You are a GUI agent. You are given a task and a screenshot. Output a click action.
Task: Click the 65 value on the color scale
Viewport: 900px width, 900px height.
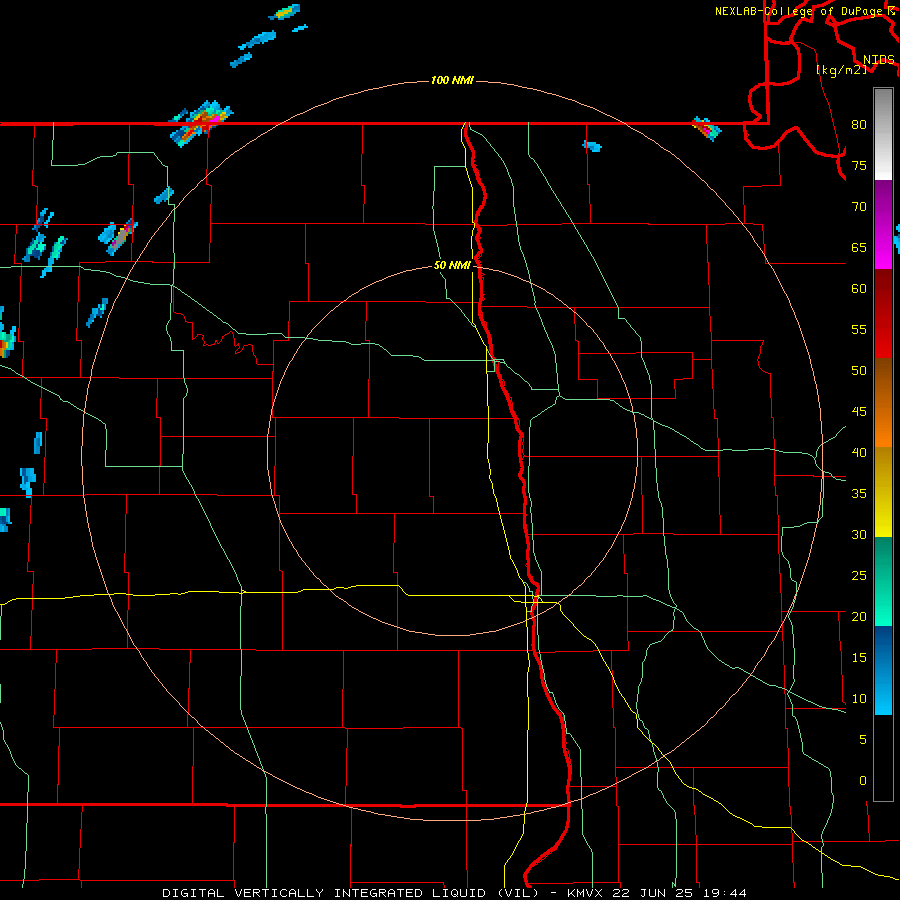(x=859, y=248)
